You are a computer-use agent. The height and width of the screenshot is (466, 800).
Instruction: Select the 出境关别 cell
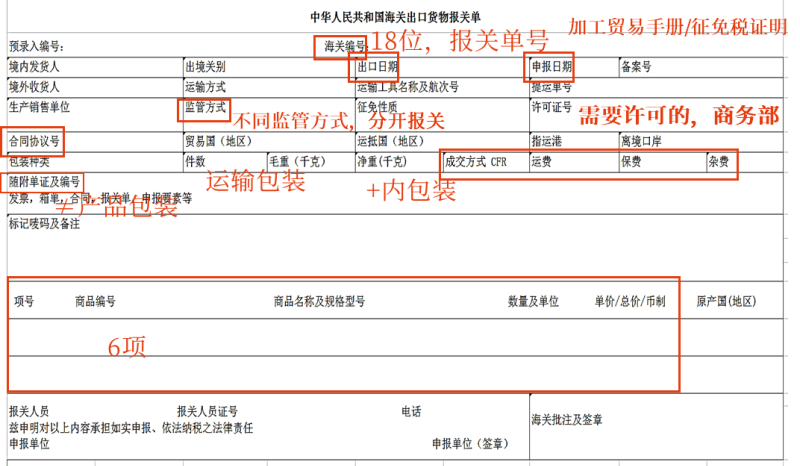coord(269,67)
